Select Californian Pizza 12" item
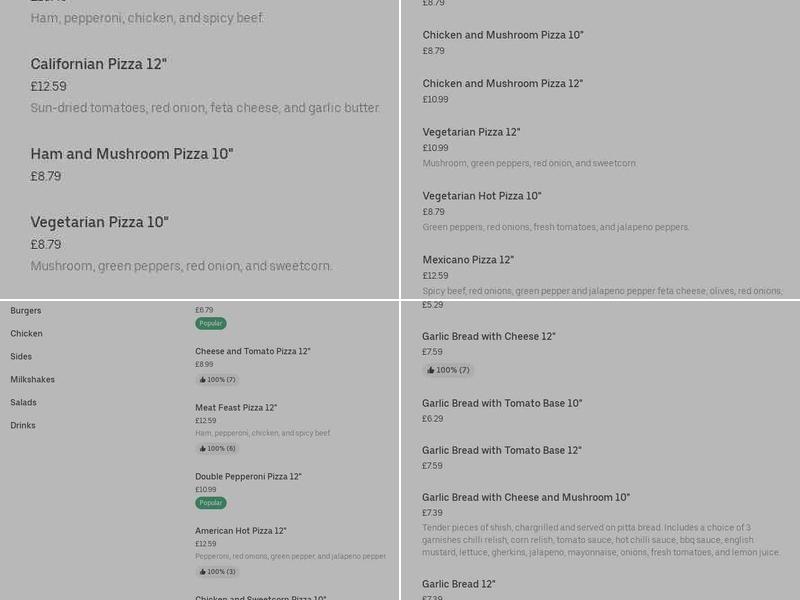This screenshot has height=600, width=800. click(x=98, y=64)
